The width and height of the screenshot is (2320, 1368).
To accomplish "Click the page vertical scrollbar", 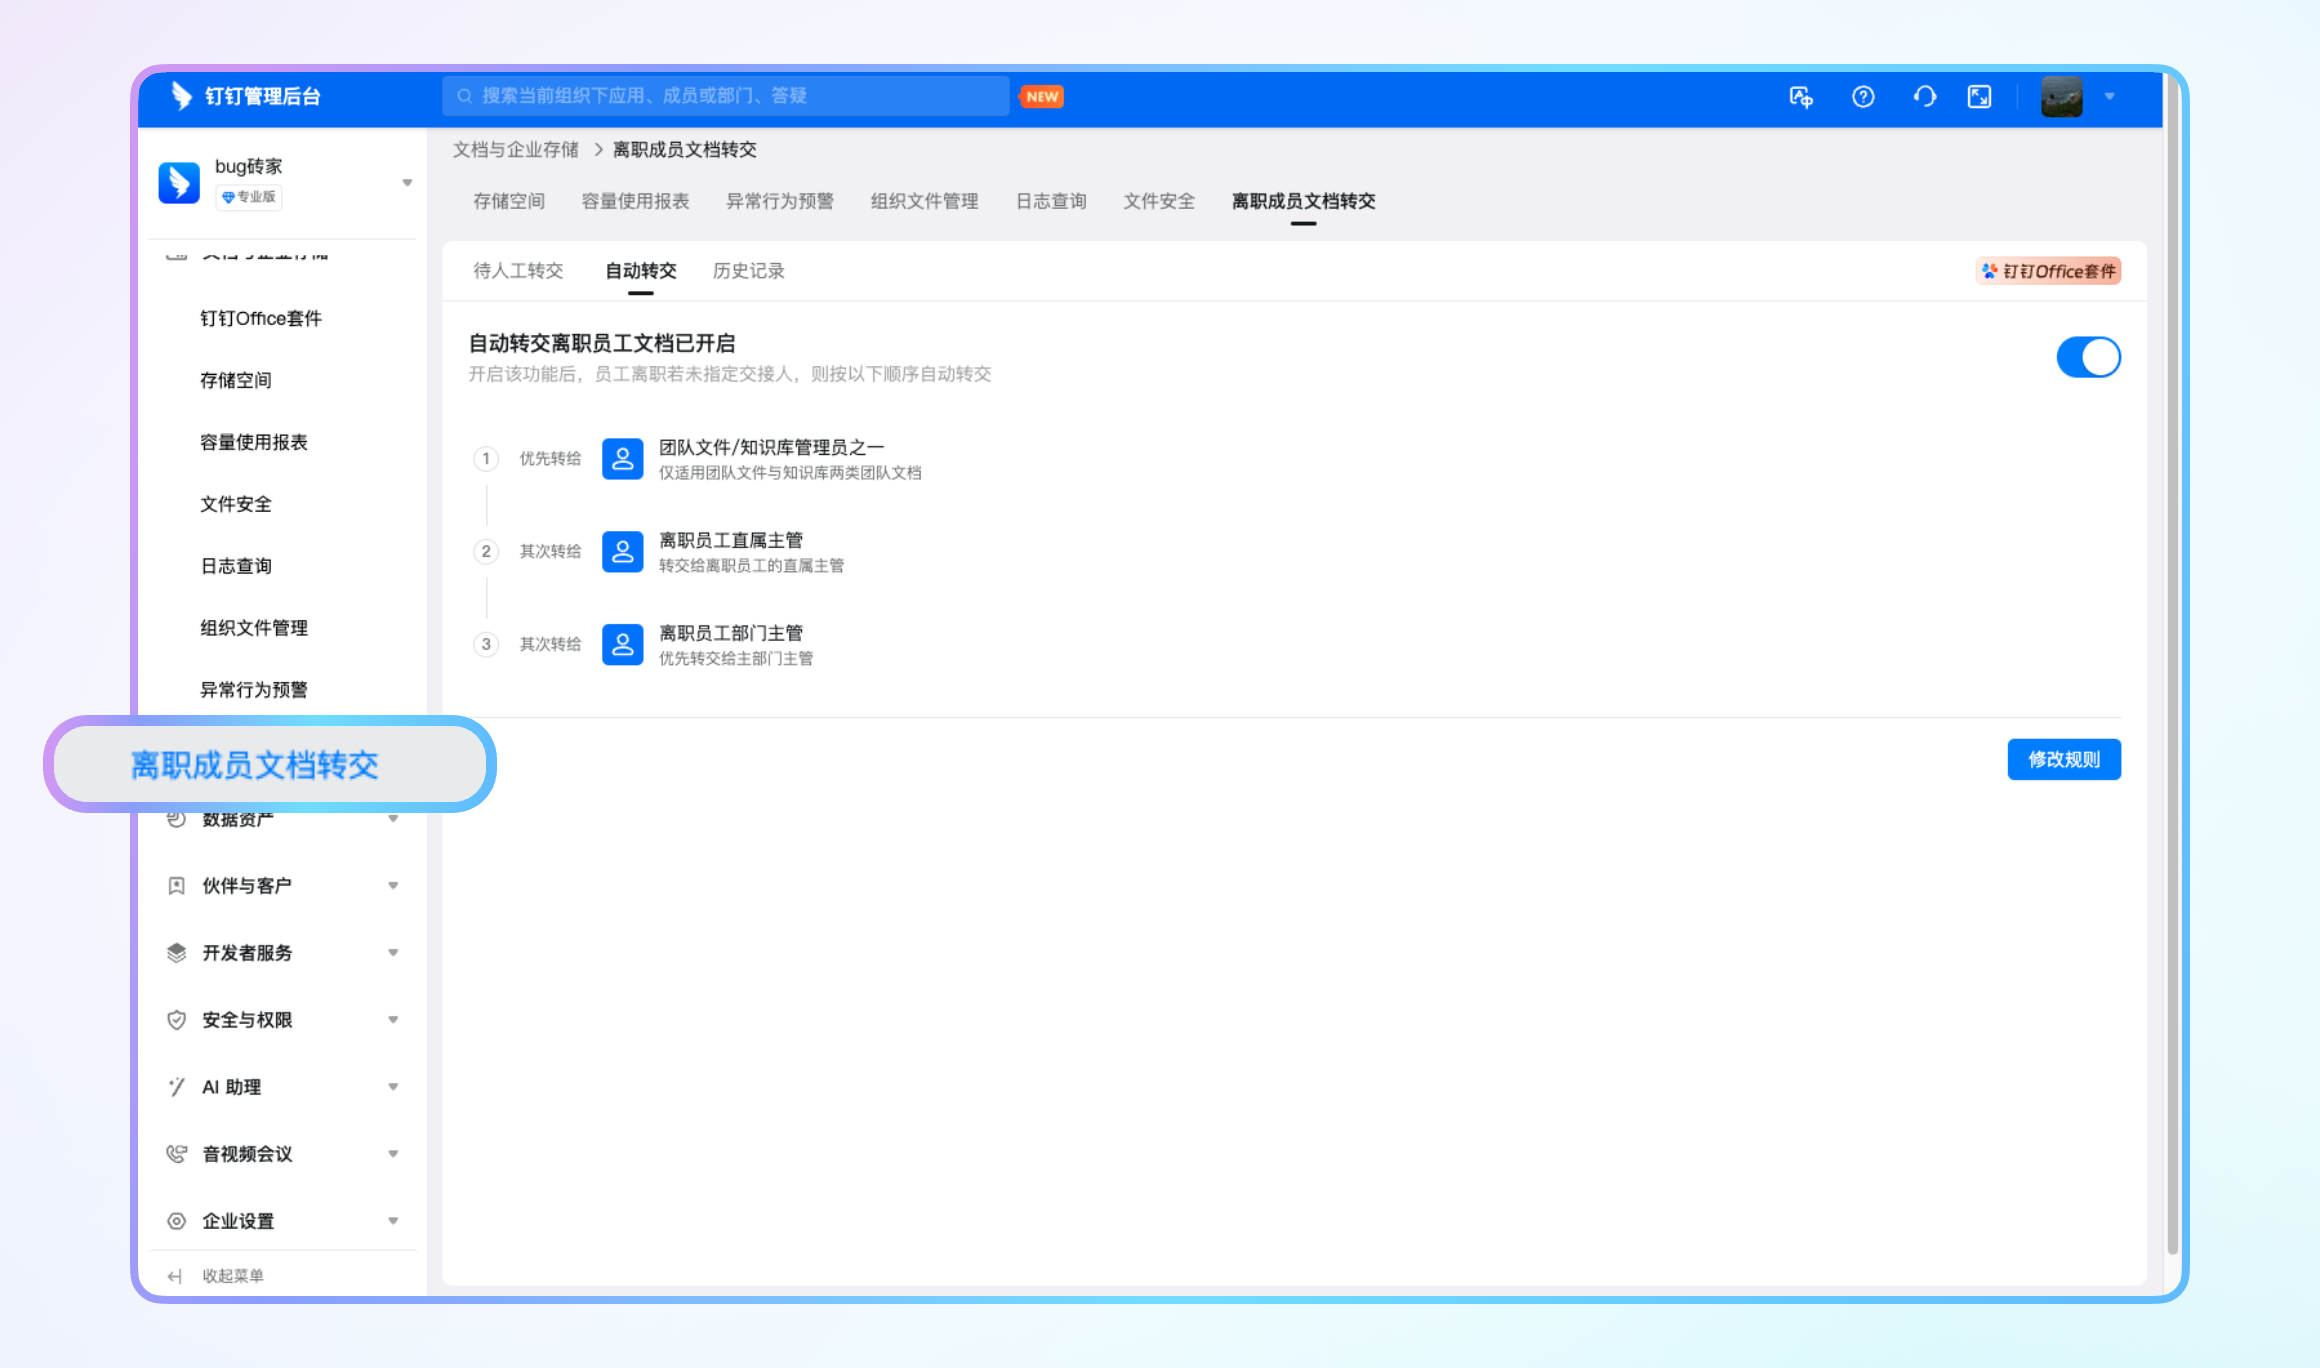I will (2172, 690).
